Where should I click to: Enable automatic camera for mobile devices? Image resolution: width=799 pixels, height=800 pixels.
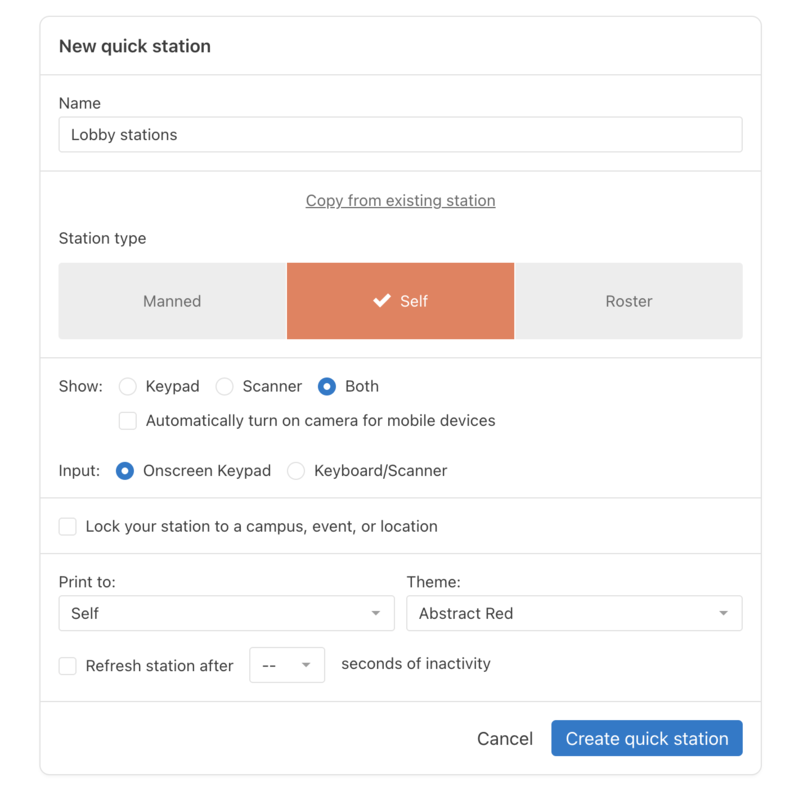click(128, 421)
